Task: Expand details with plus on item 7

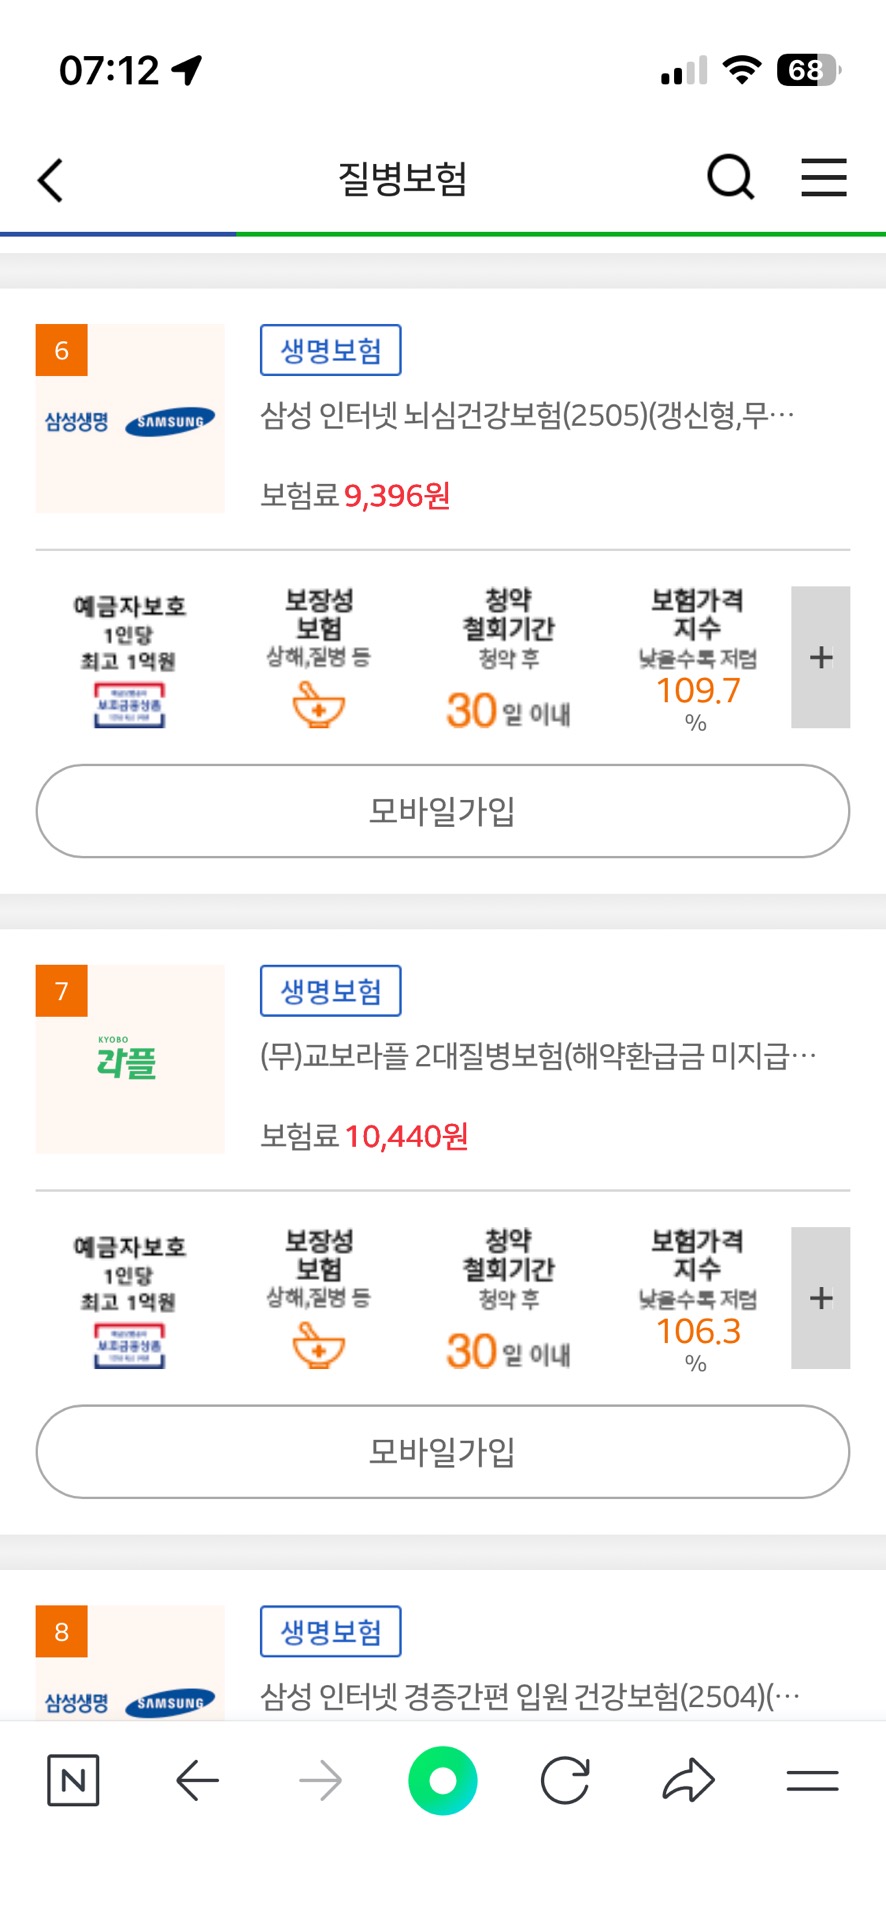Action: [820, 1298]
